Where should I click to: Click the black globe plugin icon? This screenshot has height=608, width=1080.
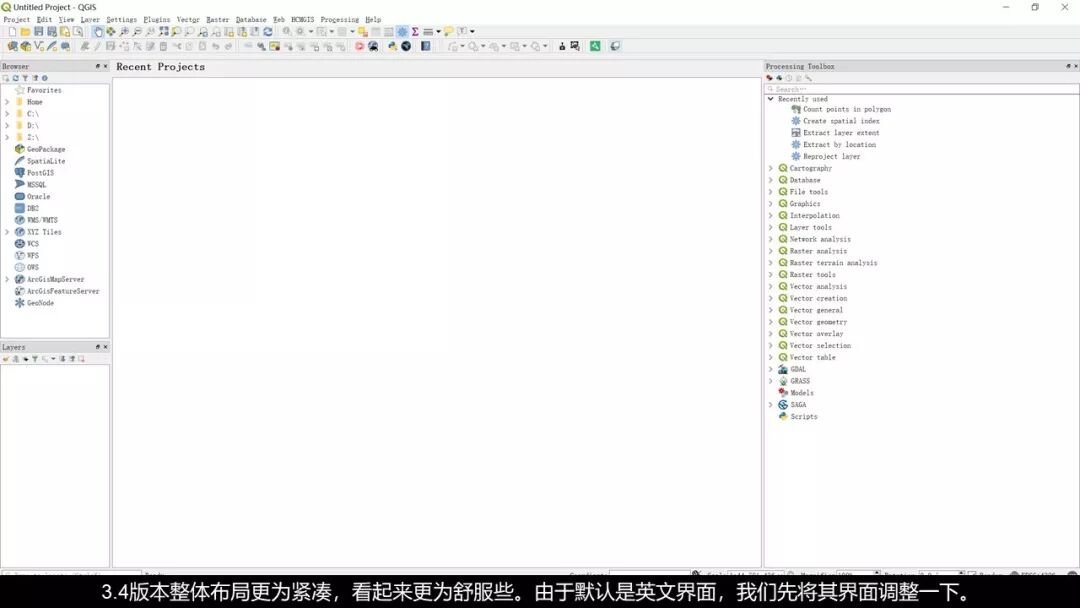pyautogui.click(x=406, y=46)
